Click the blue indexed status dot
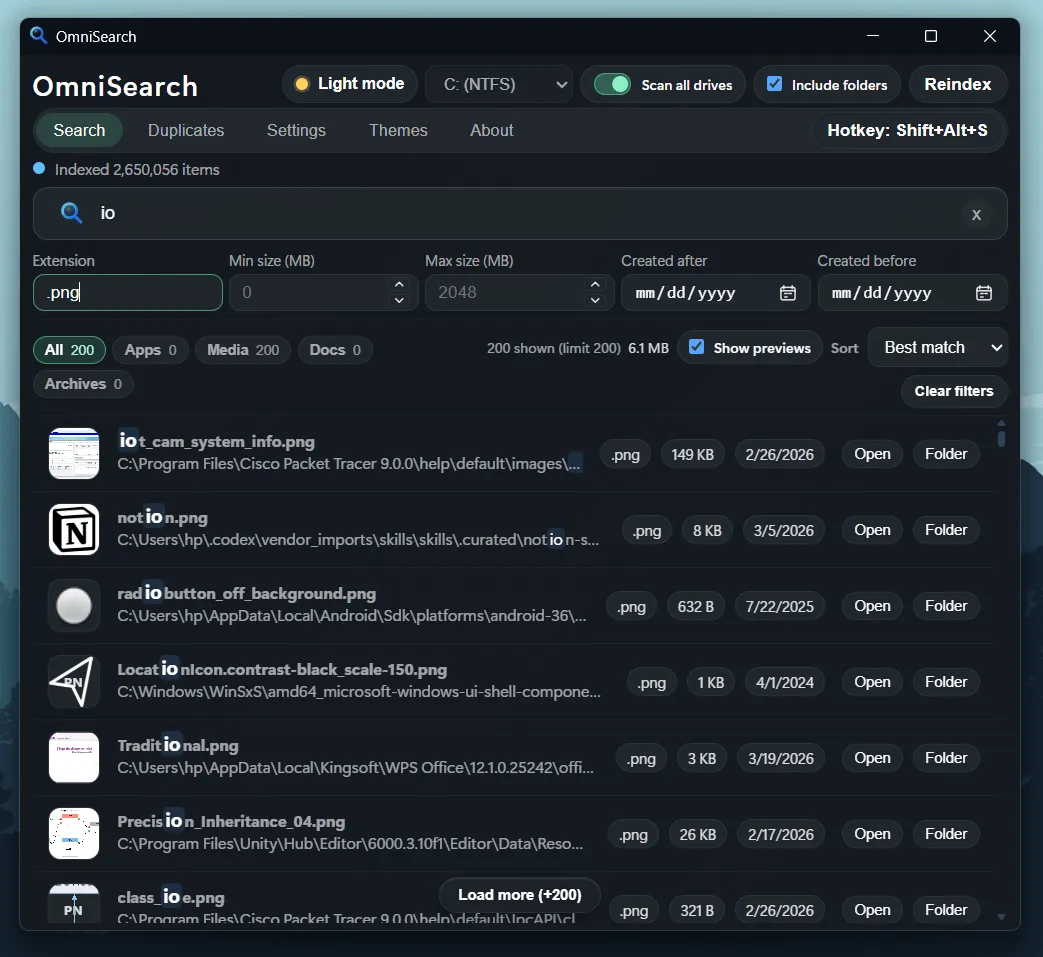The width and height of the screenshot is (1043, 957). [x=39, y=168]
